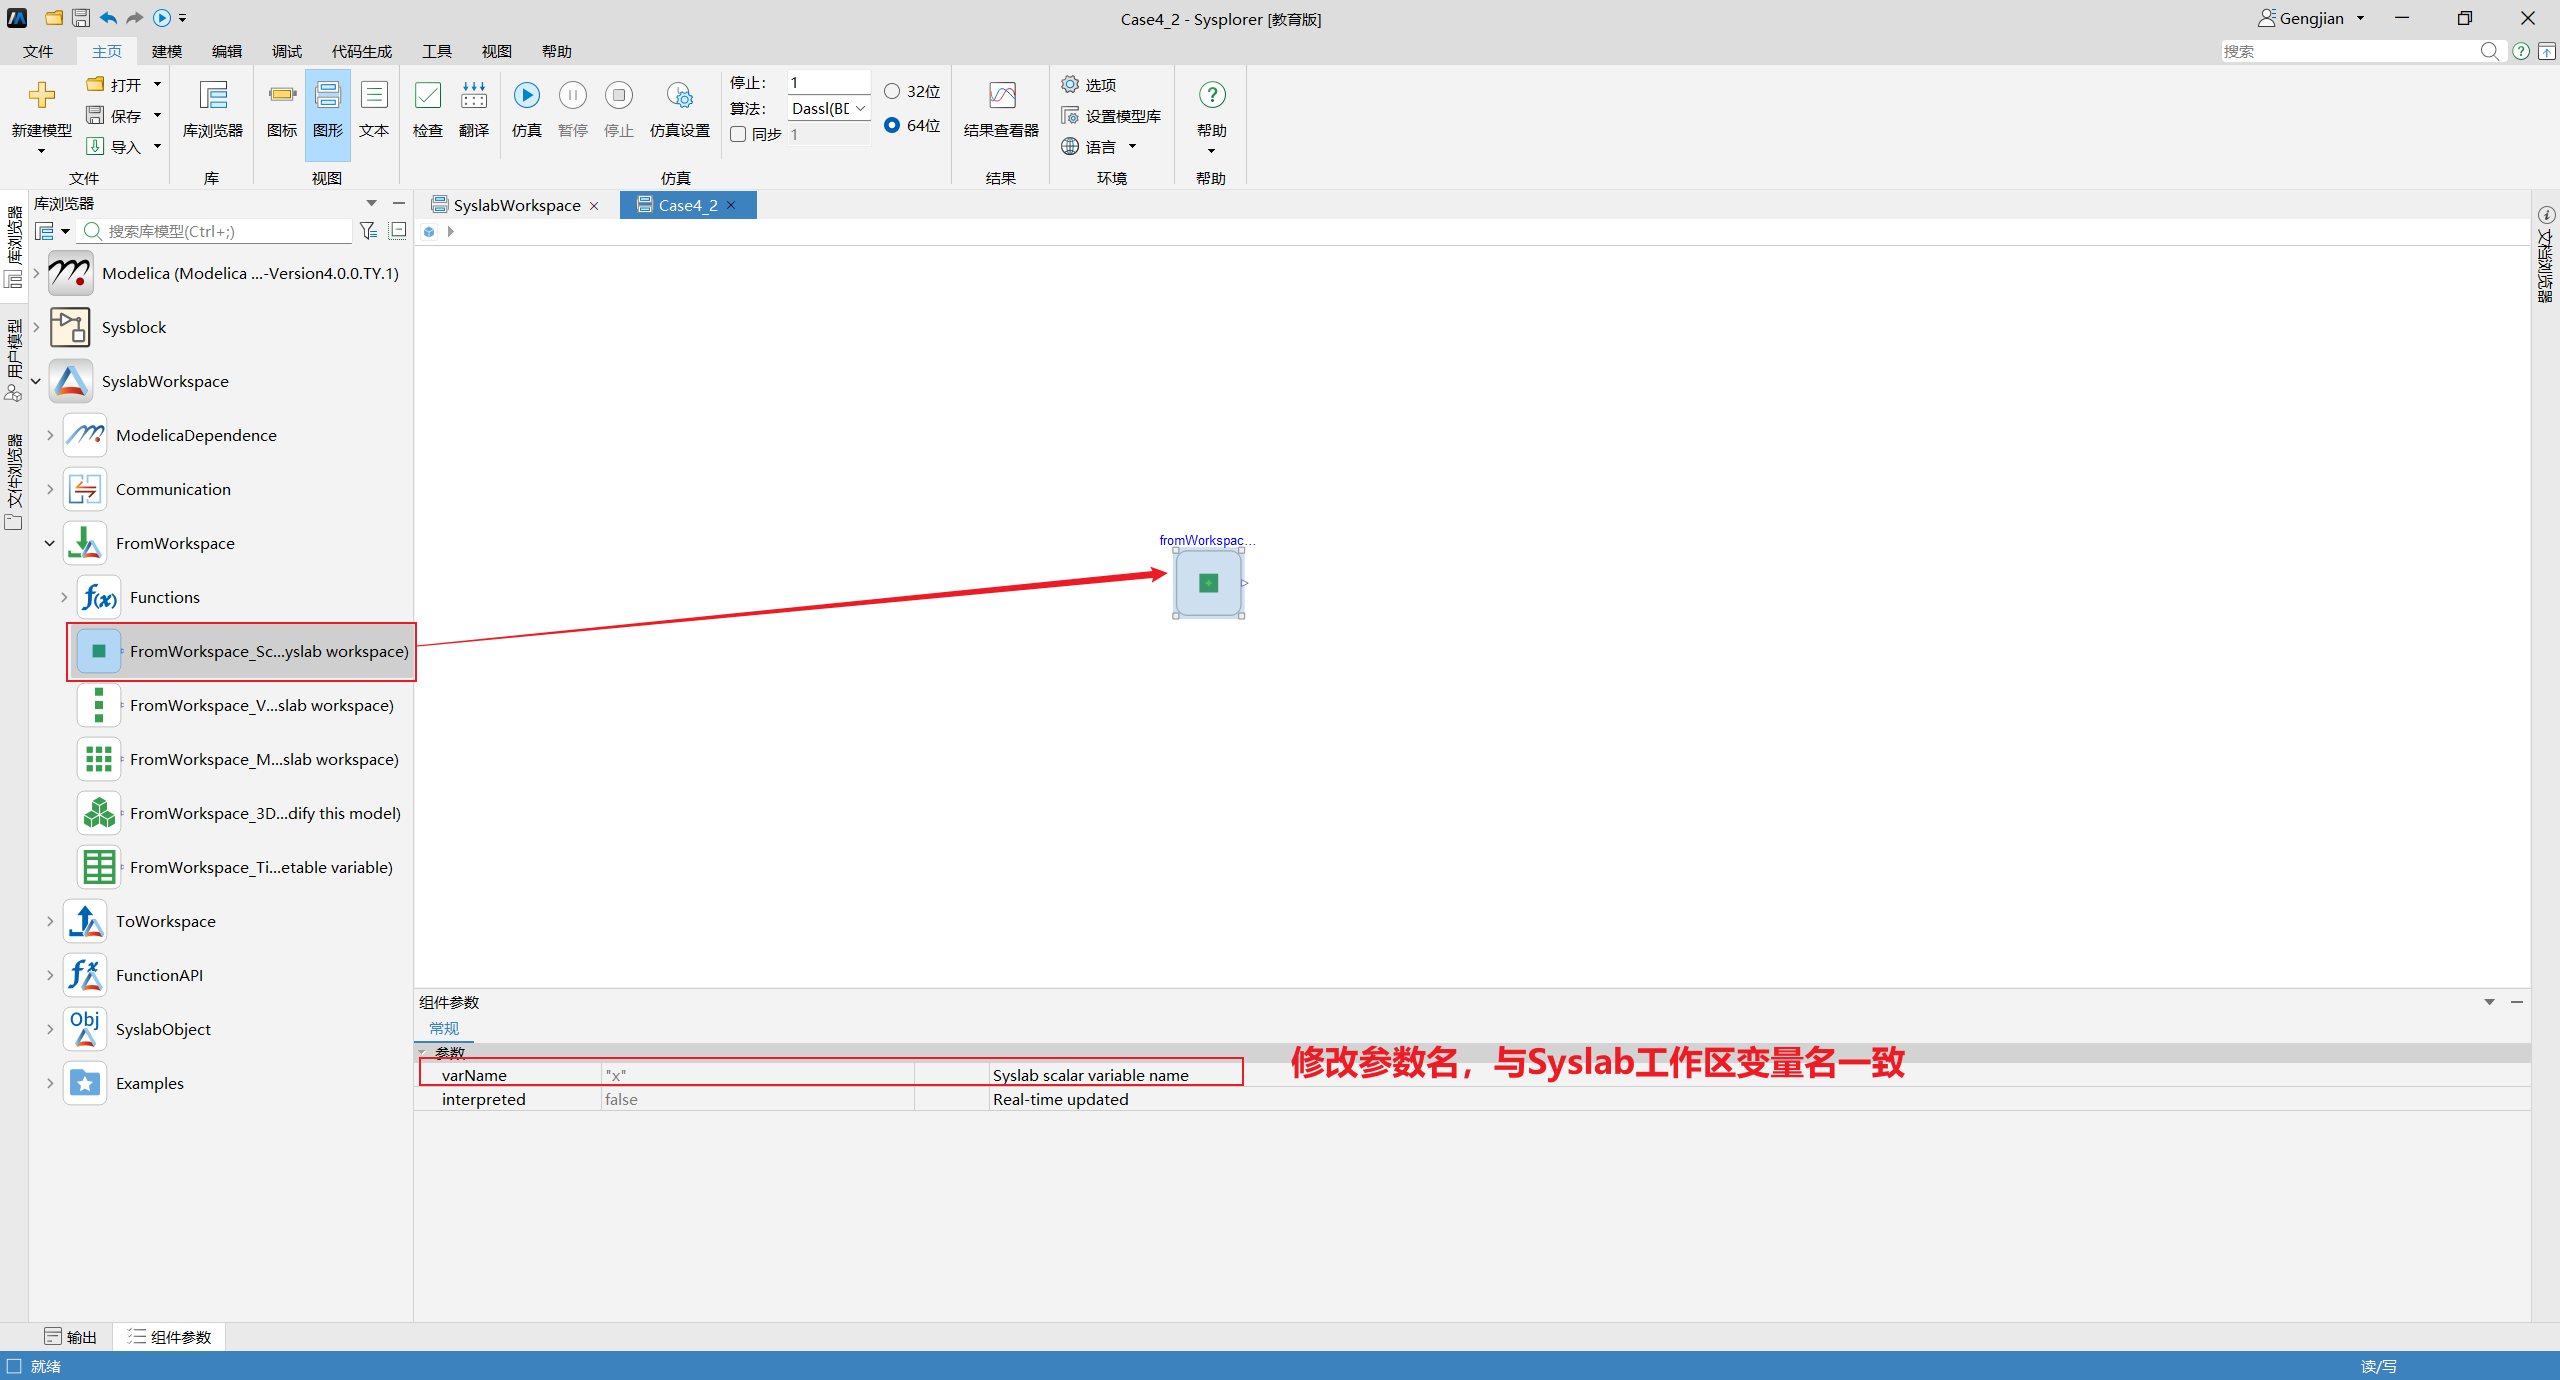The width and height of the screenshot is (2560, 1380).
Task: Click the varName value field "x"
Action: coord(758,1075)
